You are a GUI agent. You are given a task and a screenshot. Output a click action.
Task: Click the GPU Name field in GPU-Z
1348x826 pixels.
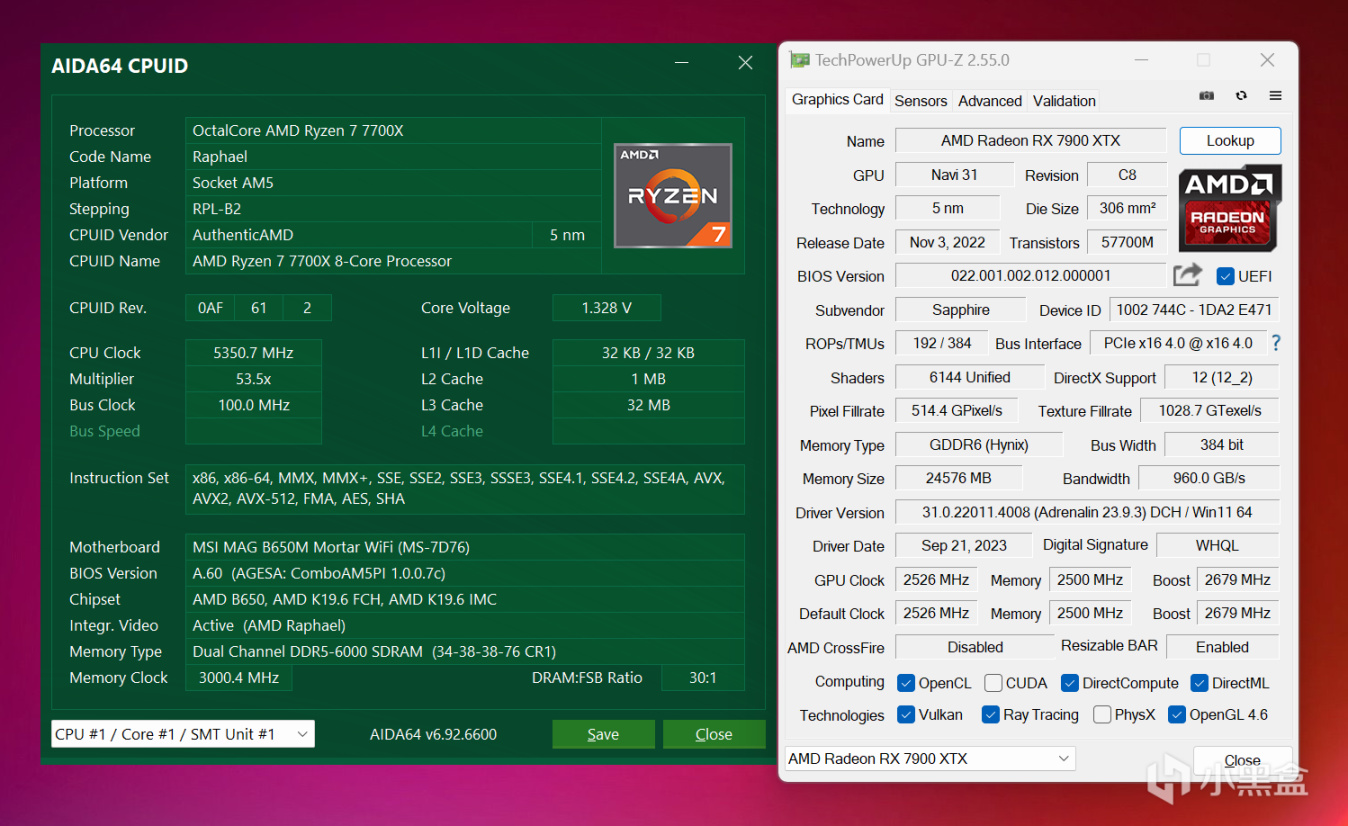pos(1031,141)
